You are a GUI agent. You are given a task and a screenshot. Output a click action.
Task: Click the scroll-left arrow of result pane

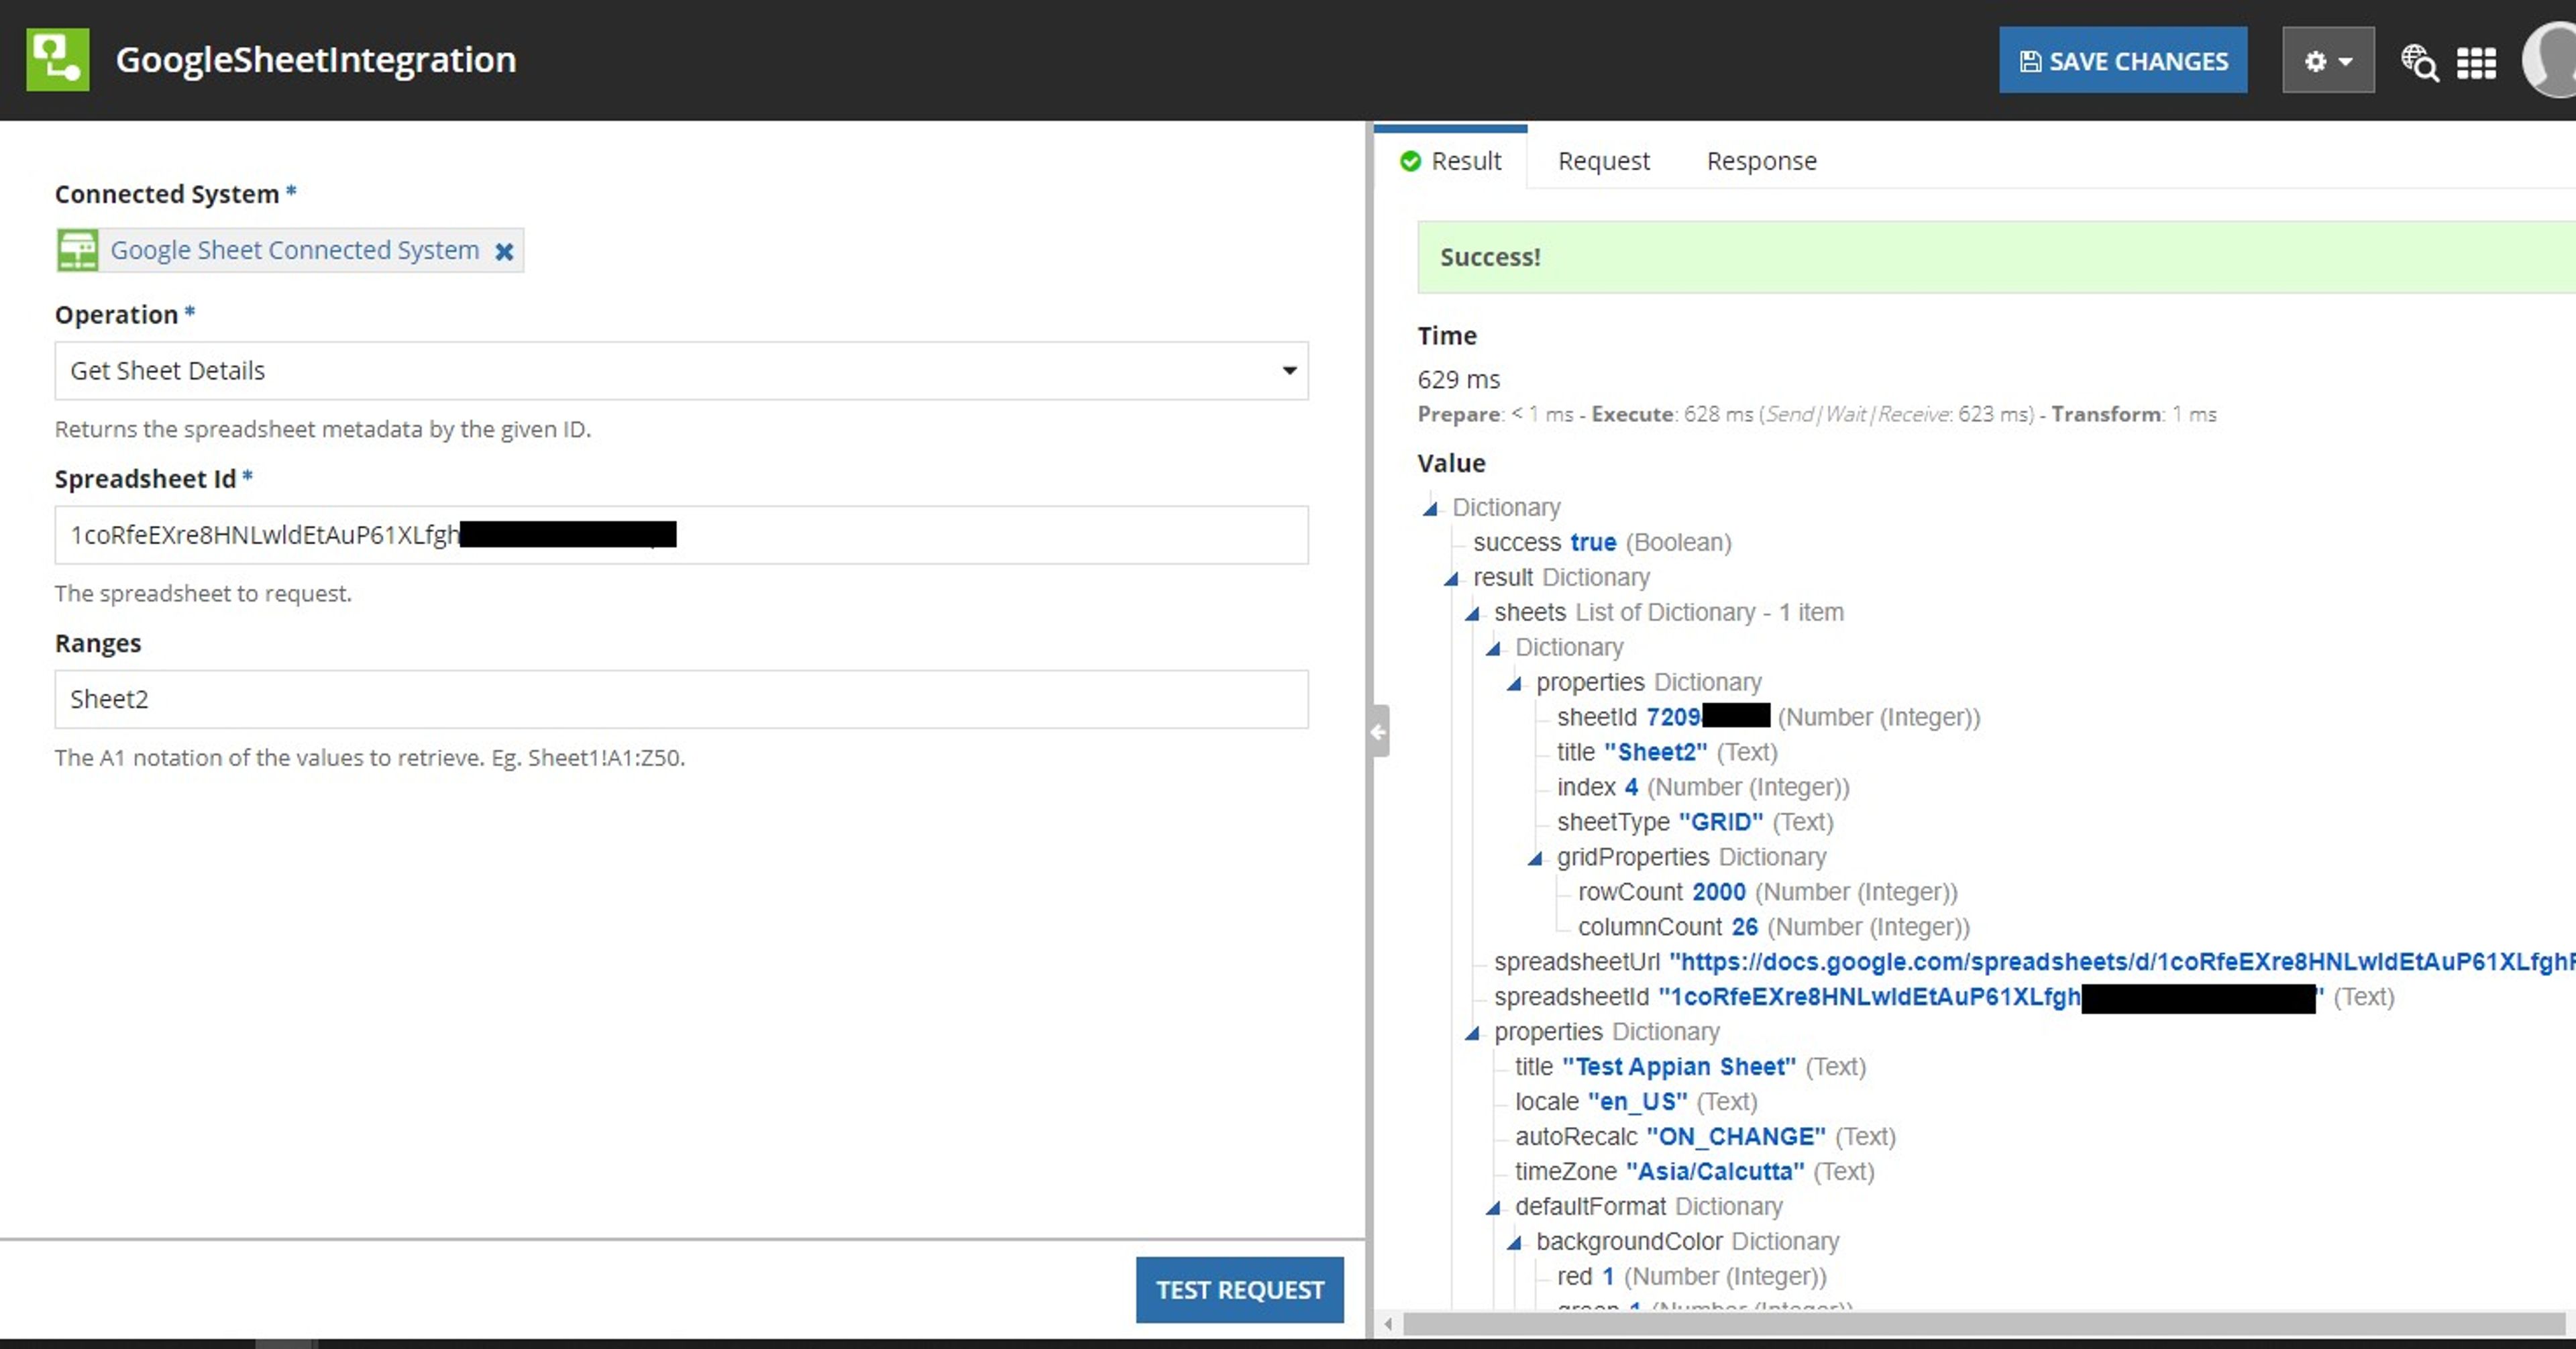pos(1388,1324)
